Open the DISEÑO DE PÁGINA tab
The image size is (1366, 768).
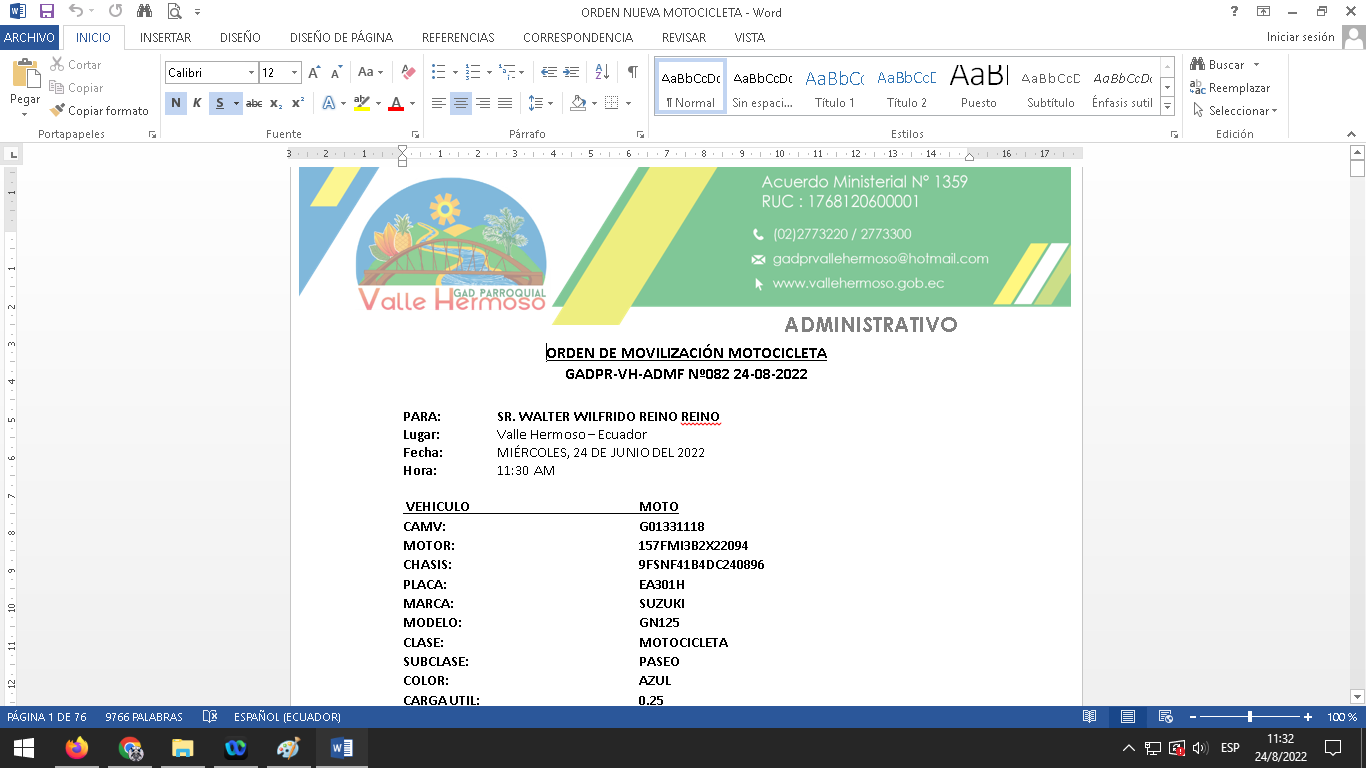[x=341, y=37]
